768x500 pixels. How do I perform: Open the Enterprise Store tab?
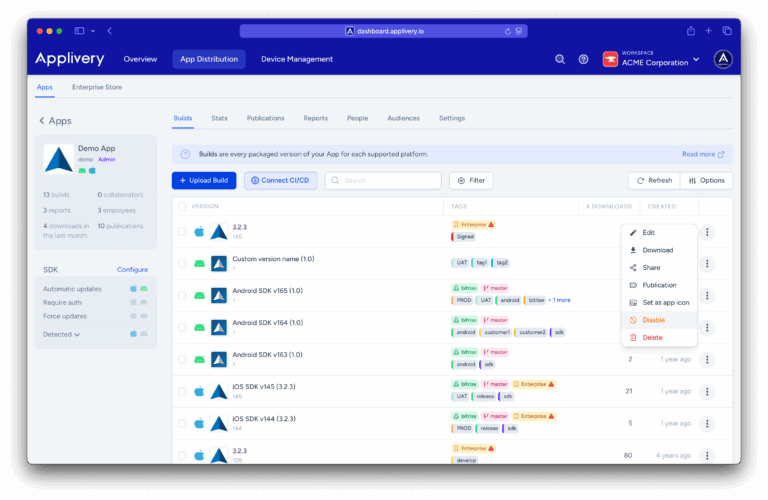click(x=97, y=87)
